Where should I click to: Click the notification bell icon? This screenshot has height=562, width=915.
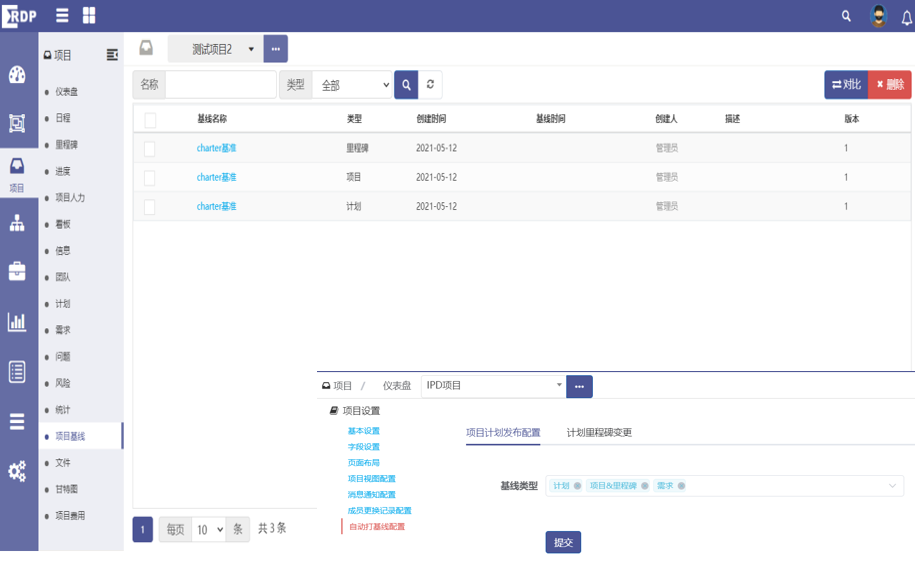click(x=907, y=17)
